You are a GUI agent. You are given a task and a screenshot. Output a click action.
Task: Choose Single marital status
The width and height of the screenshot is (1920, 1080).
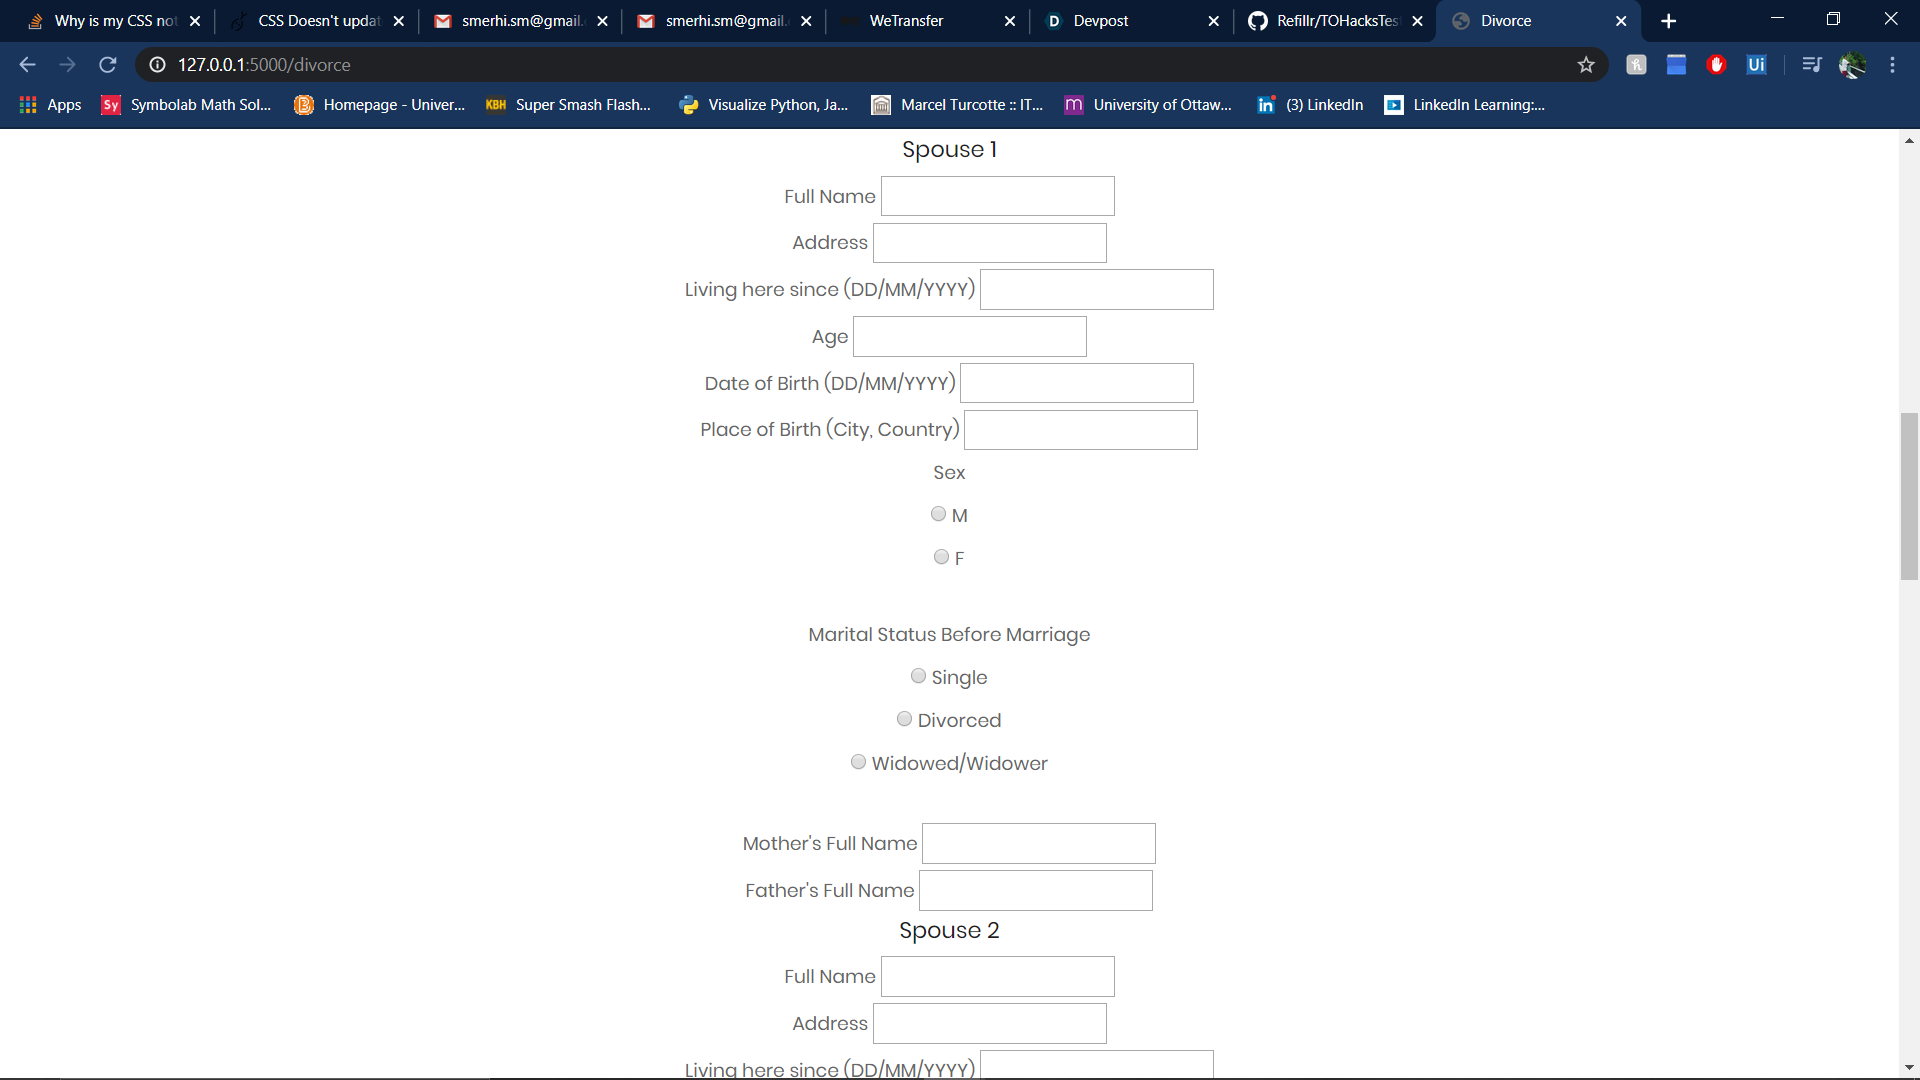point(918,676)
